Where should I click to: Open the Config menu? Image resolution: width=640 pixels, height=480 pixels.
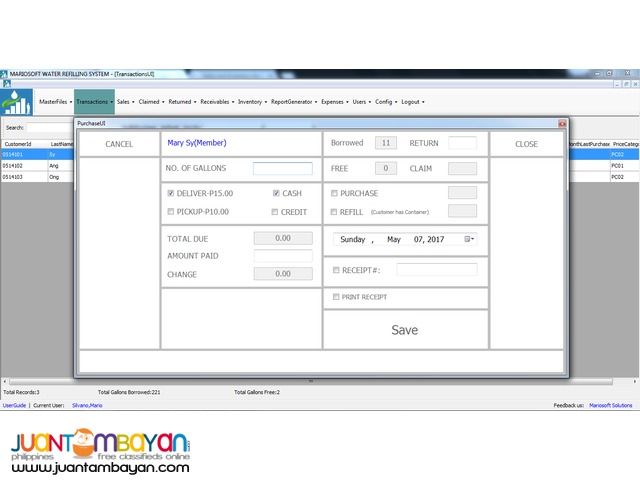tap(386, 102)
